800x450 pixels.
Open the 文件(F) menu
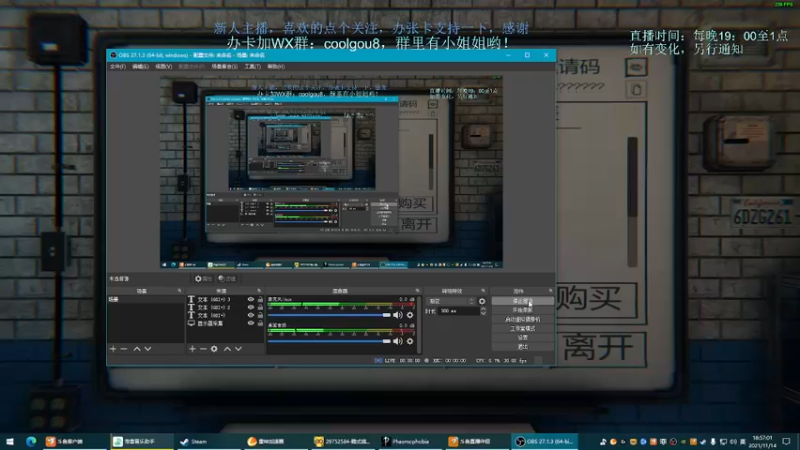tap(118, 66)
